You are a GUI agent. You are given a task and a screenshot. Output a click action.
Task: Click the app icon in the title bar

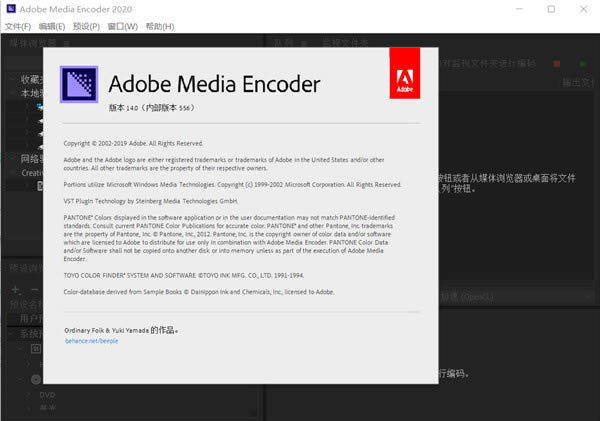[x=11, y=9]
